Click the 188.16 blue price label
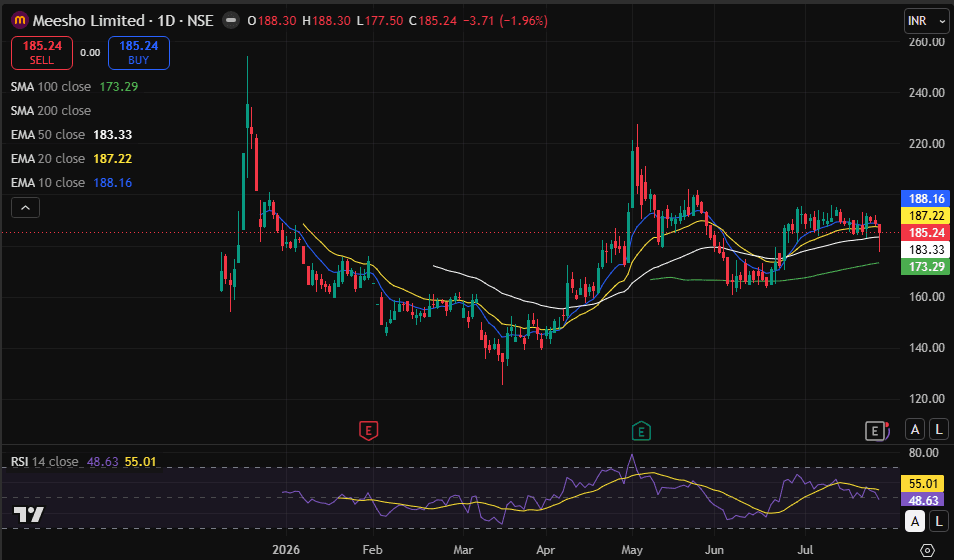The width and height of the screenshot is (954, 560). click(x=925, y=198)
